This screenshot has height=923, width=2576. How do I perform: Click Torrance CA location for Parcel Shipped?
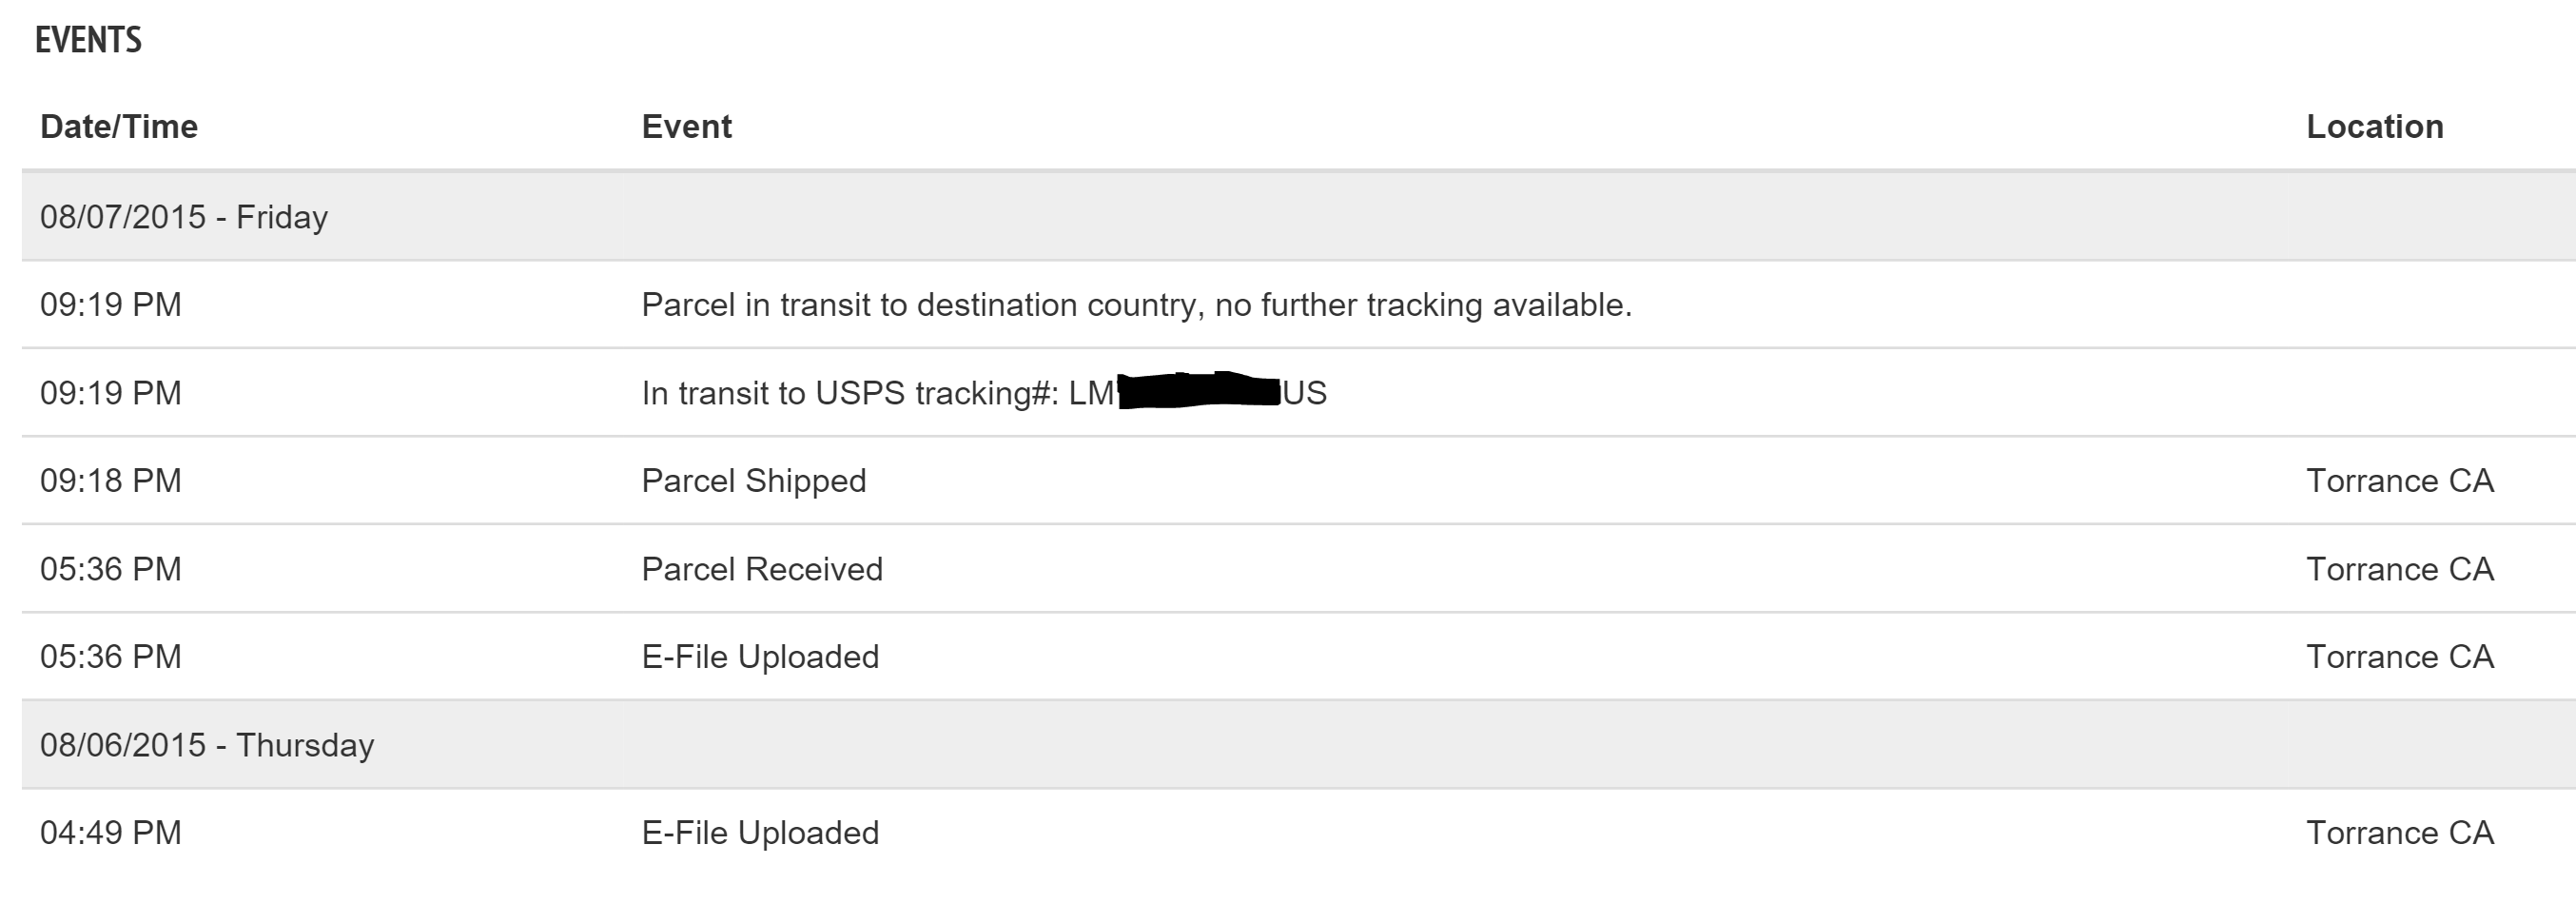[x=2399, y=481]
